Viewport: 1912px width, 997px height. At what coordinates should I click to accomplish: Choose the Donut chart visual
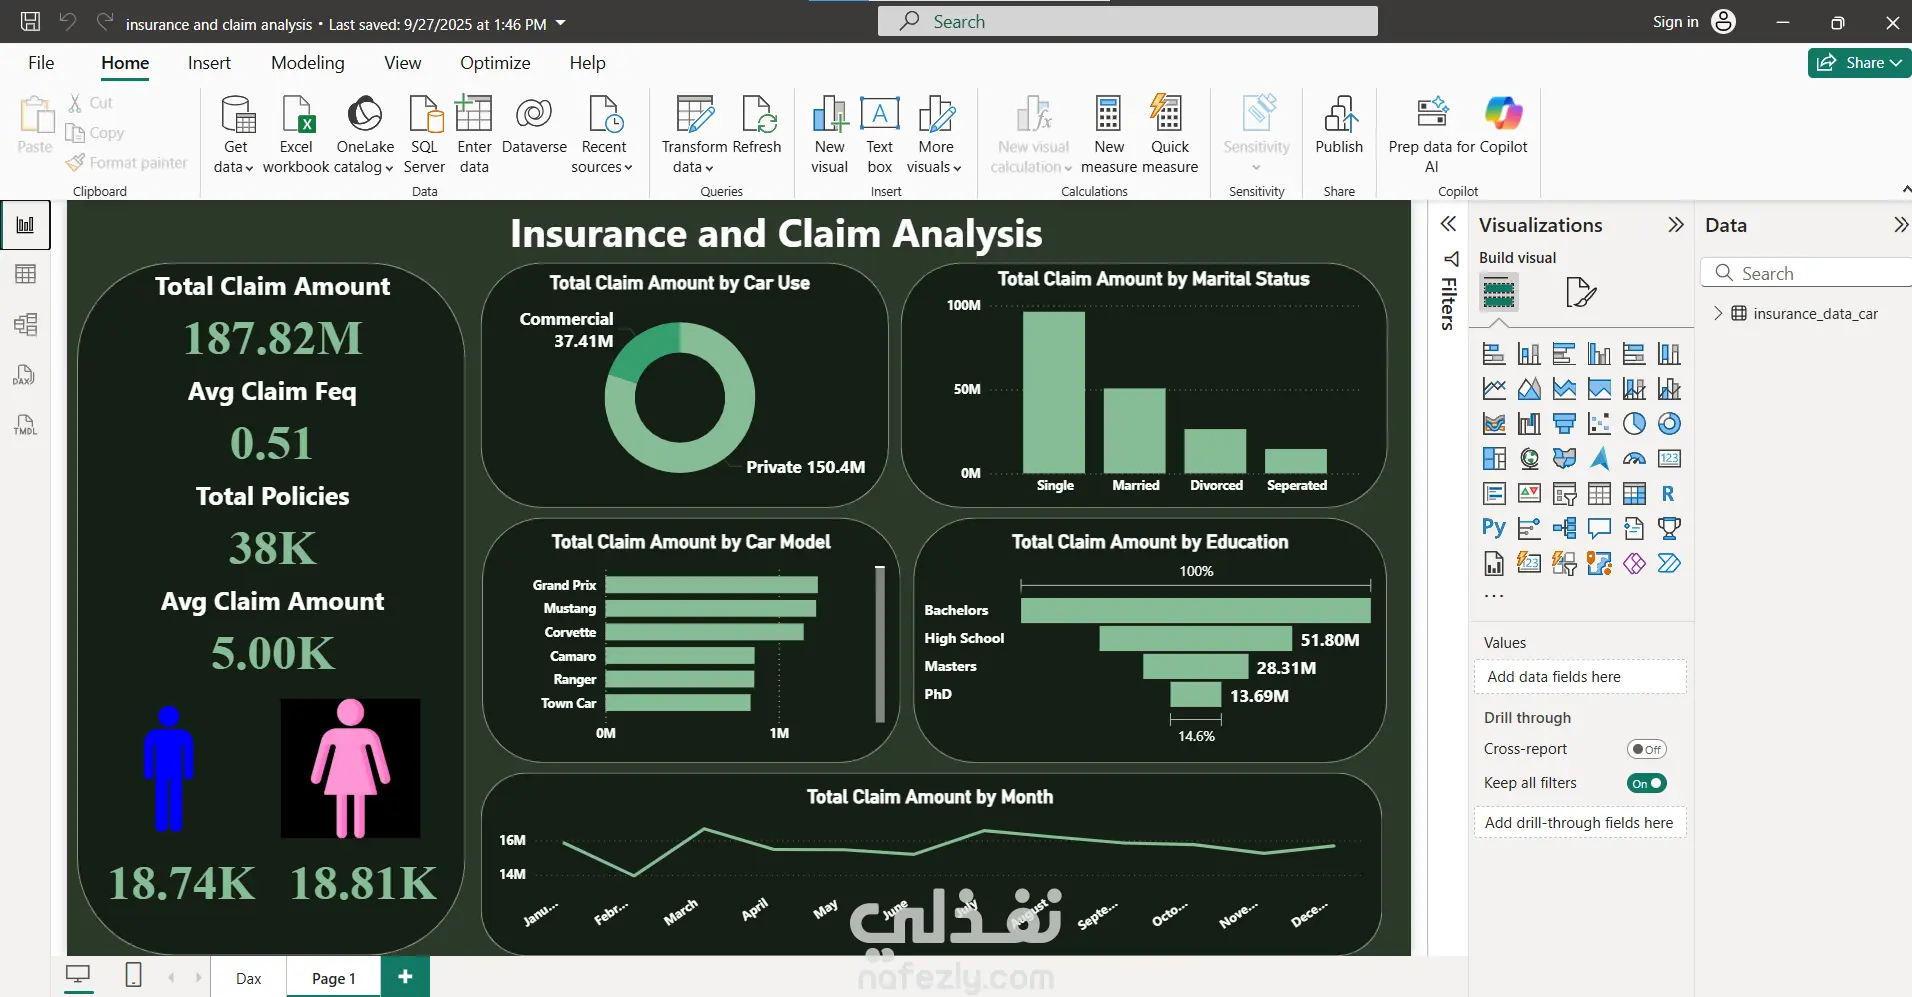coord(1669,424)
